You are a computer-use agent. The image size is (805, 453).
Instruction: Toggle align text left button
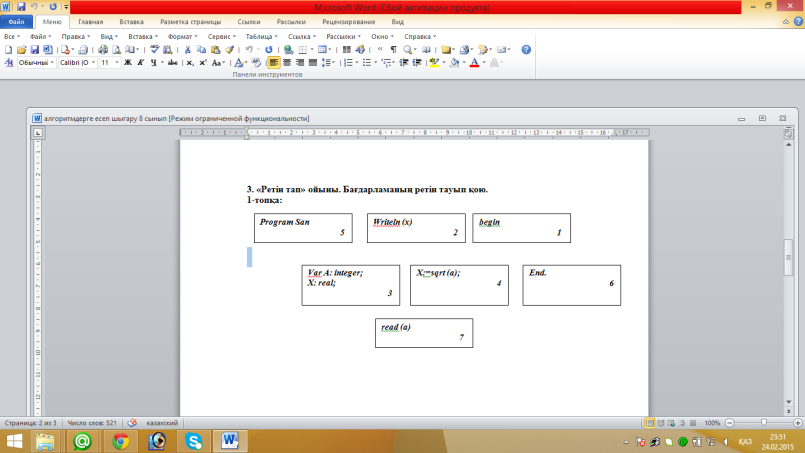click(274, 63)
